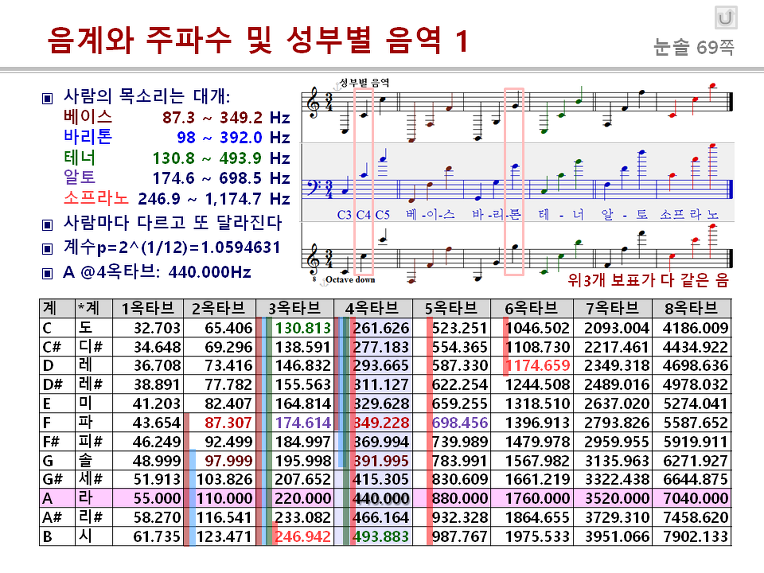Select the '3옥타브' column header
The height and width of the screenshot is (573, 764).
294,308
